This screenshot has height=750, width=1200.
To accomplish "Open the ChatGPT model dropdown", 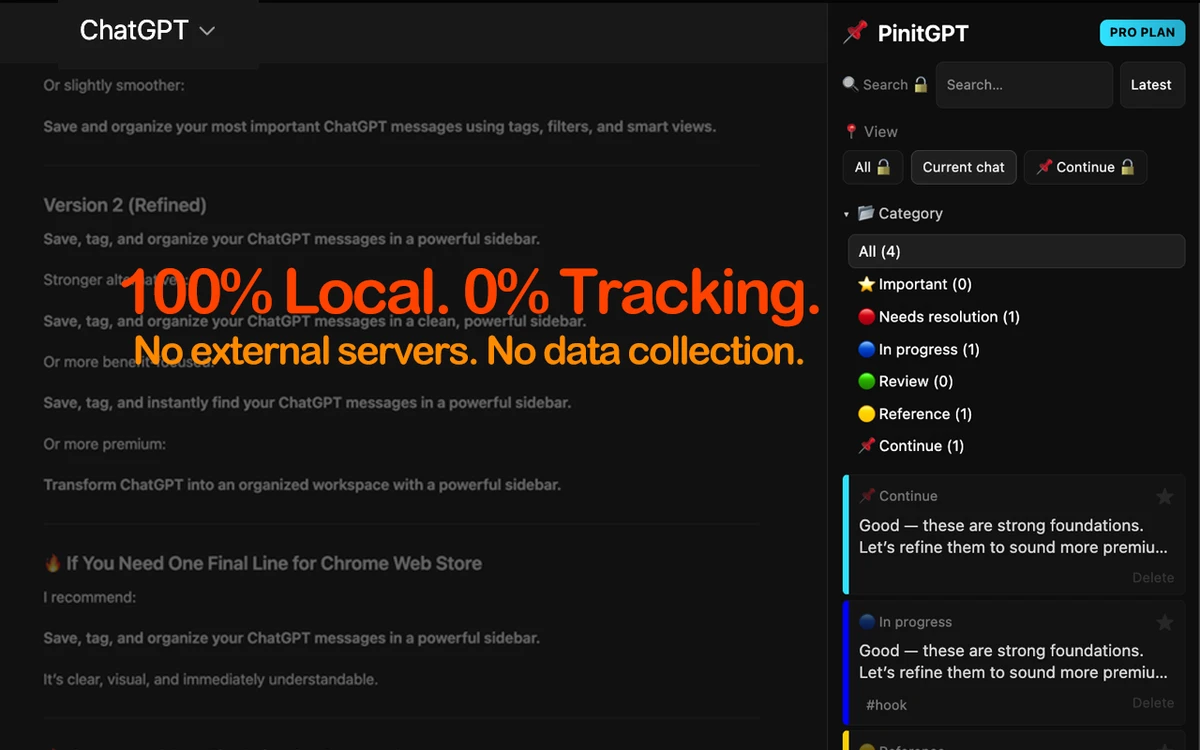I will (x=147, y=31).
